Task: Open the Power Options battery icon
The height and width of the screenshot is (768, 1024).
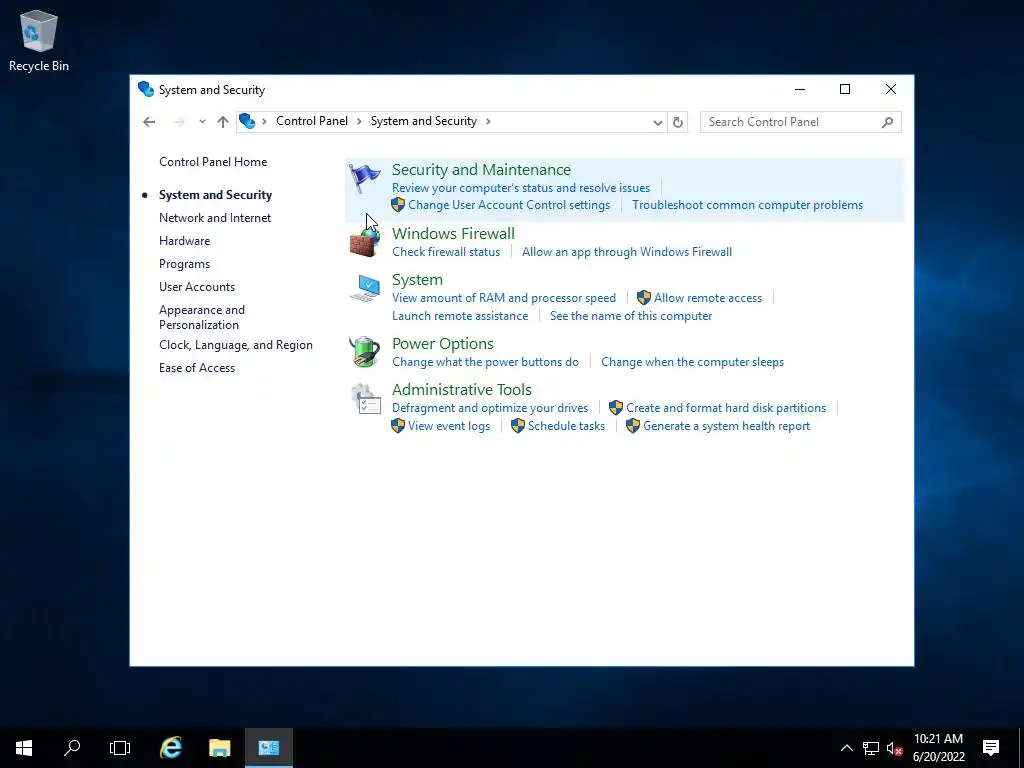Action: tap(364, 352)
